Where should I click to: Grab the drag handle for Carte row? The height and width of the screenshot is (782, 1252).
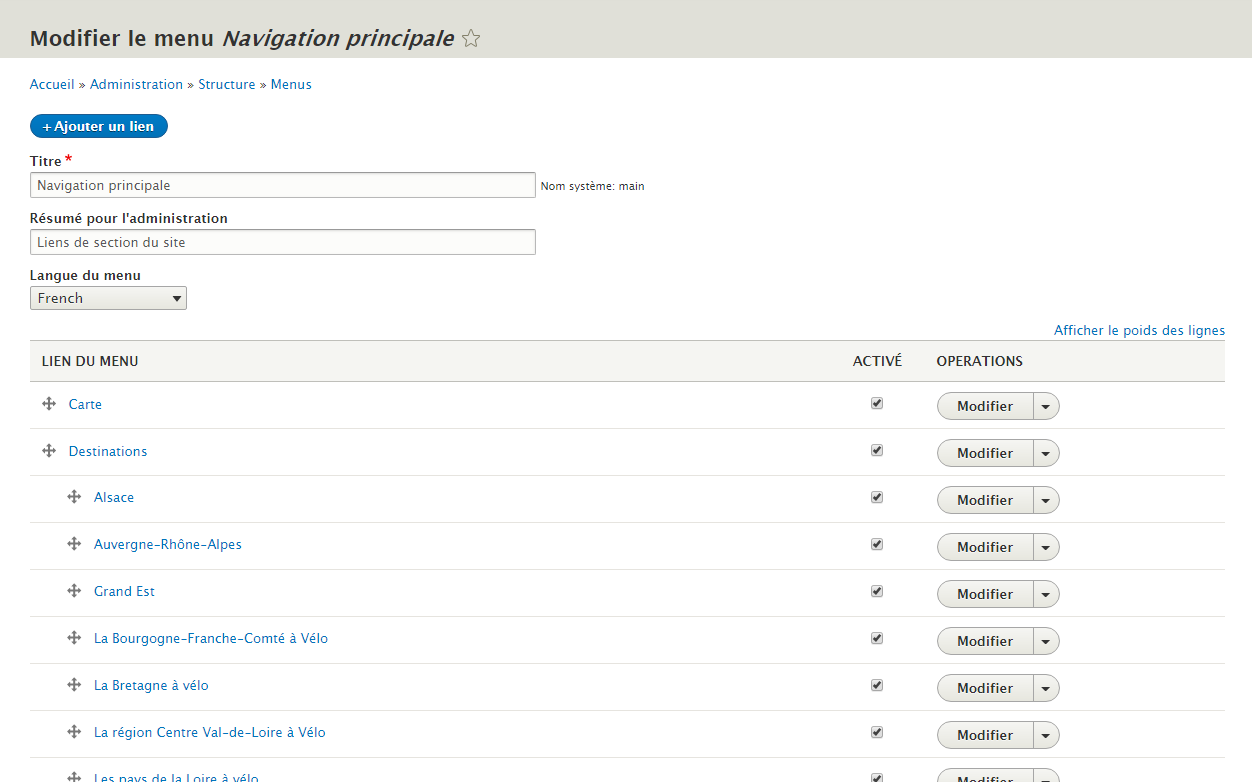coord(48,404)
